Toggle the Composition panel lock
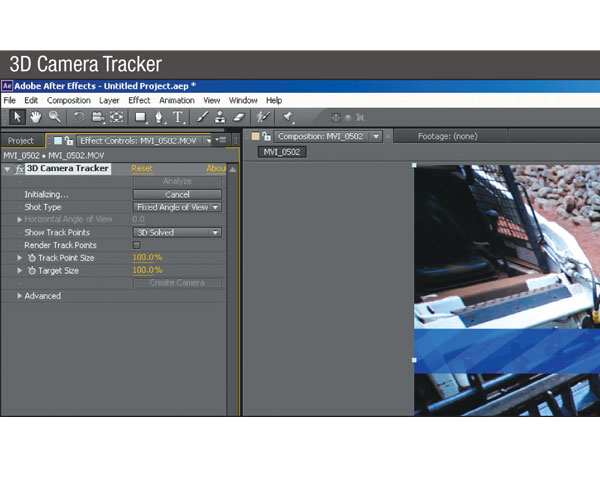Viewport: 600px width, 480px height. [x=266, y=136]
